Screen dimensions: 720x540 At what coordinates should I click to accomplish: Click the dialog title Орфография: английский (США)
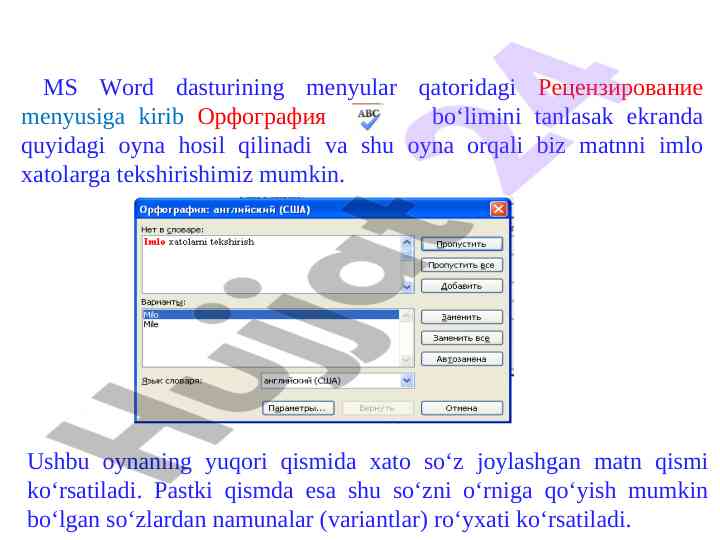pyautogui.click(x=225, y=209)
